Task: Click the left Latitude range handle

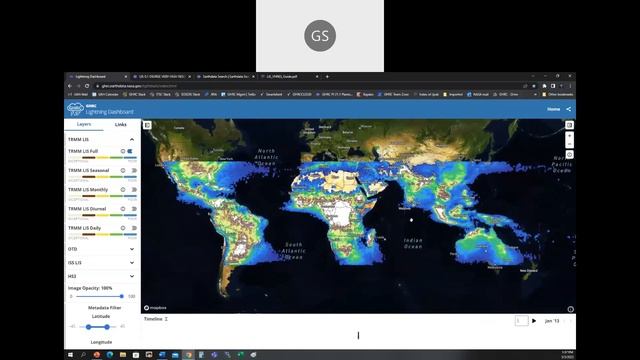Action: (x=89, y=327)
